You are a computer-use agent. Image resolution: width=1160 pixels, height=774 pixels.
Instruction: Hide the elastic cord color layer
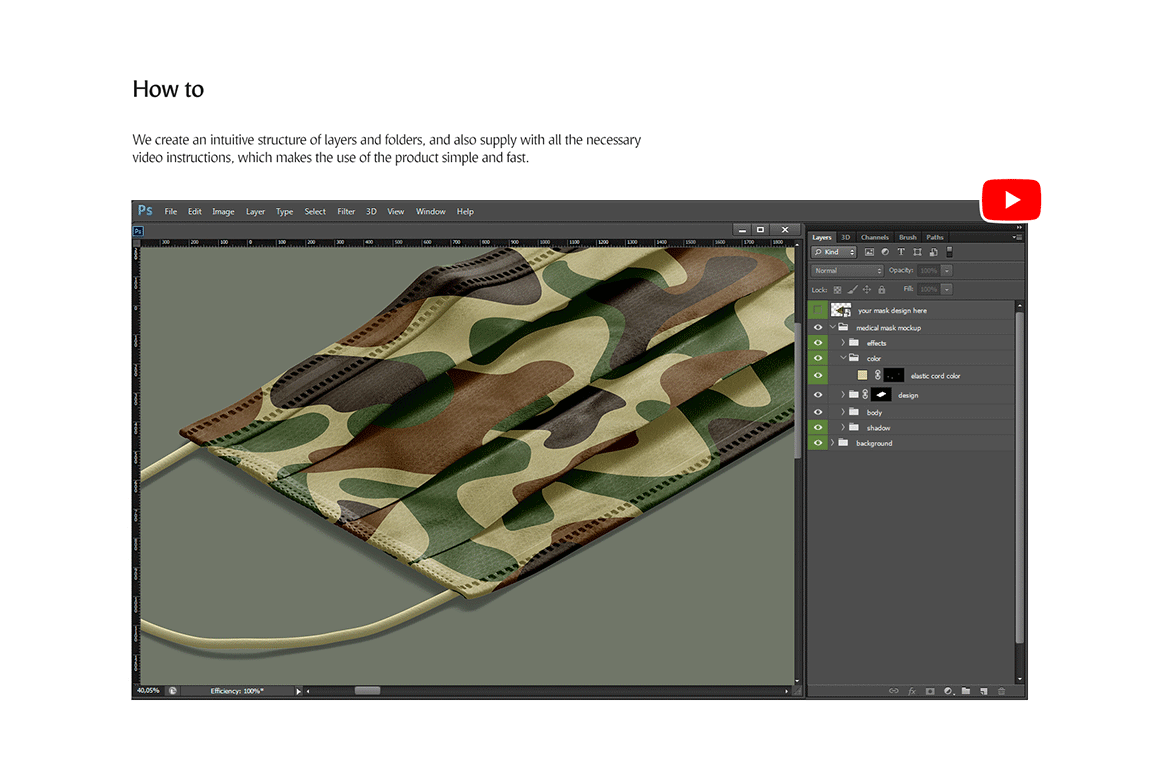pos(817,376)
